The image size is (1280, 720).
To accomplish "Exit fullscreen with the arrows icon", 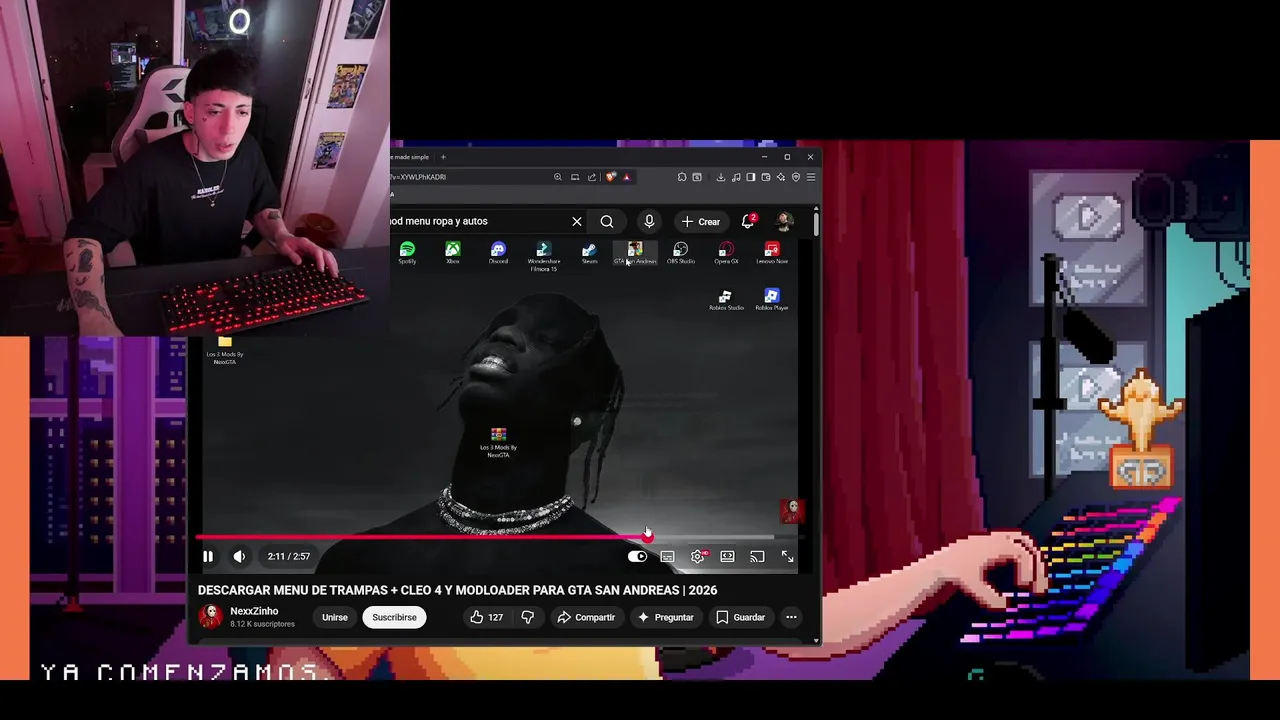I will click(x=788, y=557).
